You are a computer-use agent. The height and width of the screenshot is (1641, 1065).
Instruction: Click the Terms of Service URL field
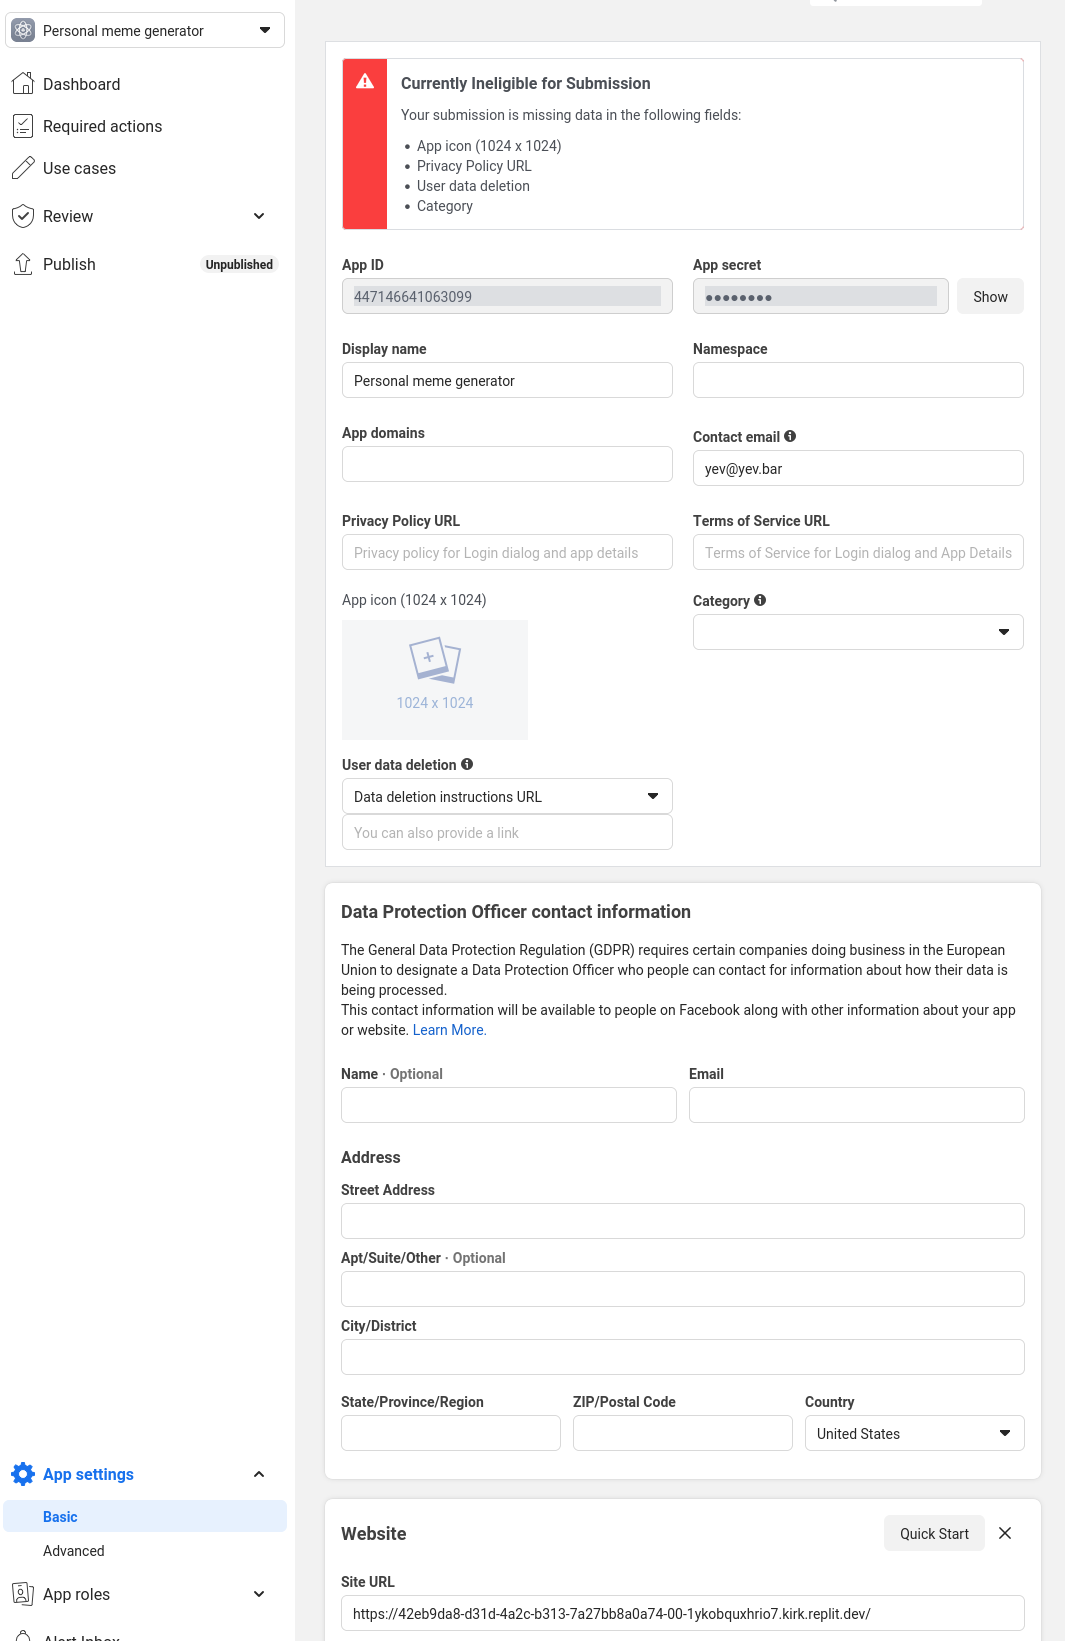pos(858,552)
